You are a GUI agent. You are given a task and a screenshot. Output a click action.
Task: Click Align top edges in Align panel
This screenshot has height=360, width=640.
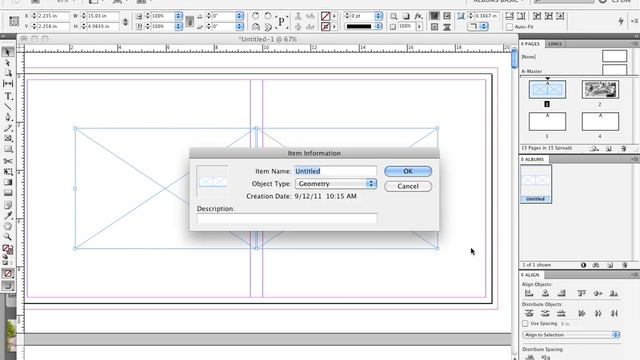(x=582, y=293)
